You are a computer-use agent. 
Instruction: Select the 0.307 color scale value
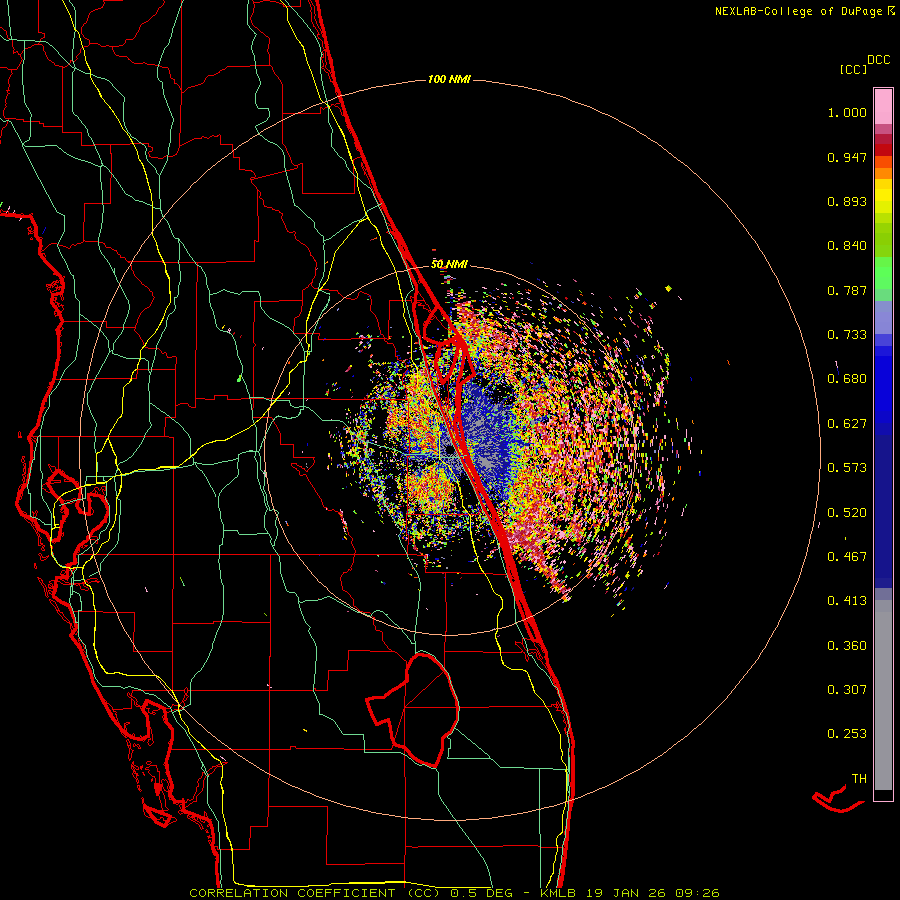coord(847,690)
